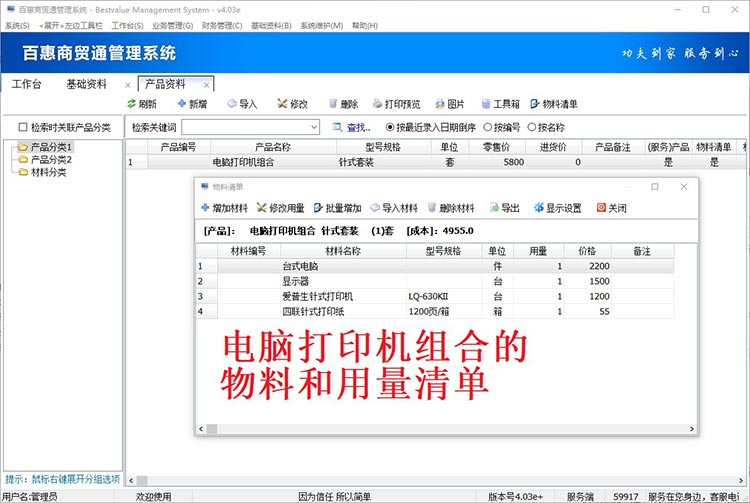The height and width of the screenshot is (503, 750).
Task: Click 导出 export in the 物料清单 window
Action: pyautogui.click(x=505, y=208)
